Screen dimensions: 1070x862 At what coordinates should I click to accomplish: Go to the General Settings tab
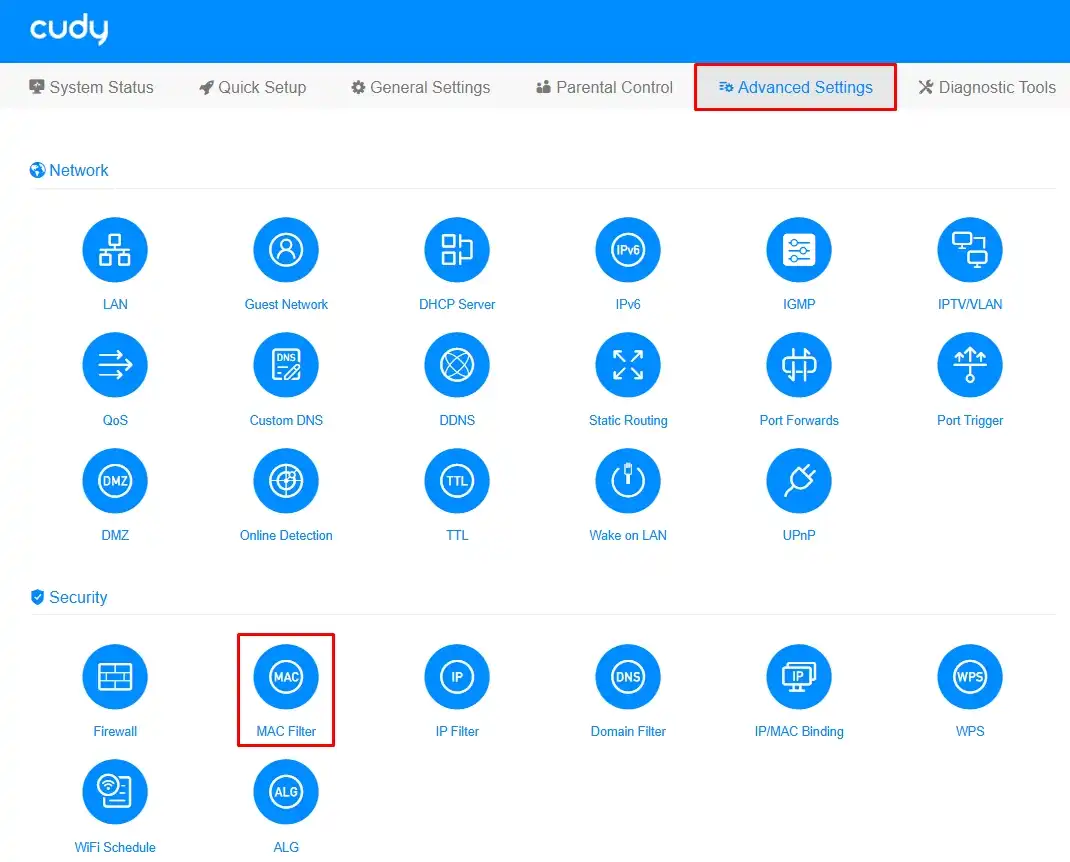(420, 87)
